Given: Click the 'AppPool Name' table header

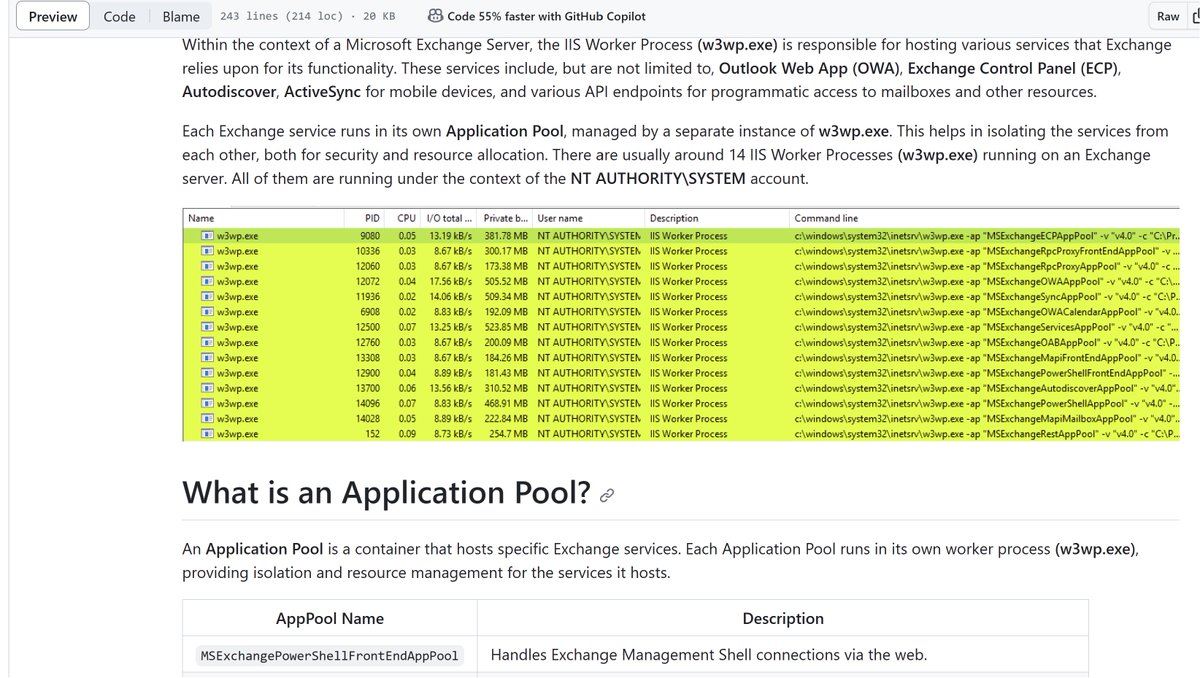Looking at the screenshot, I should coord(330,618).
